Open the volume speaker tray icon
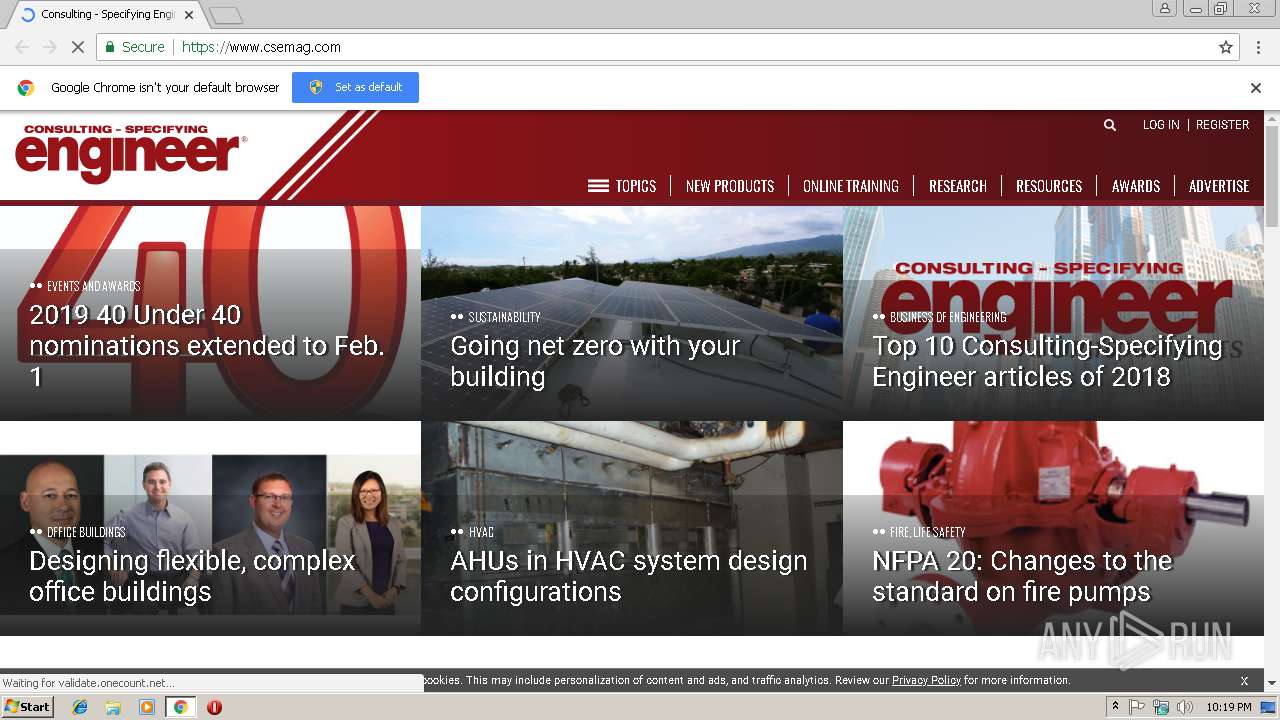 [x=1185, y=707]
